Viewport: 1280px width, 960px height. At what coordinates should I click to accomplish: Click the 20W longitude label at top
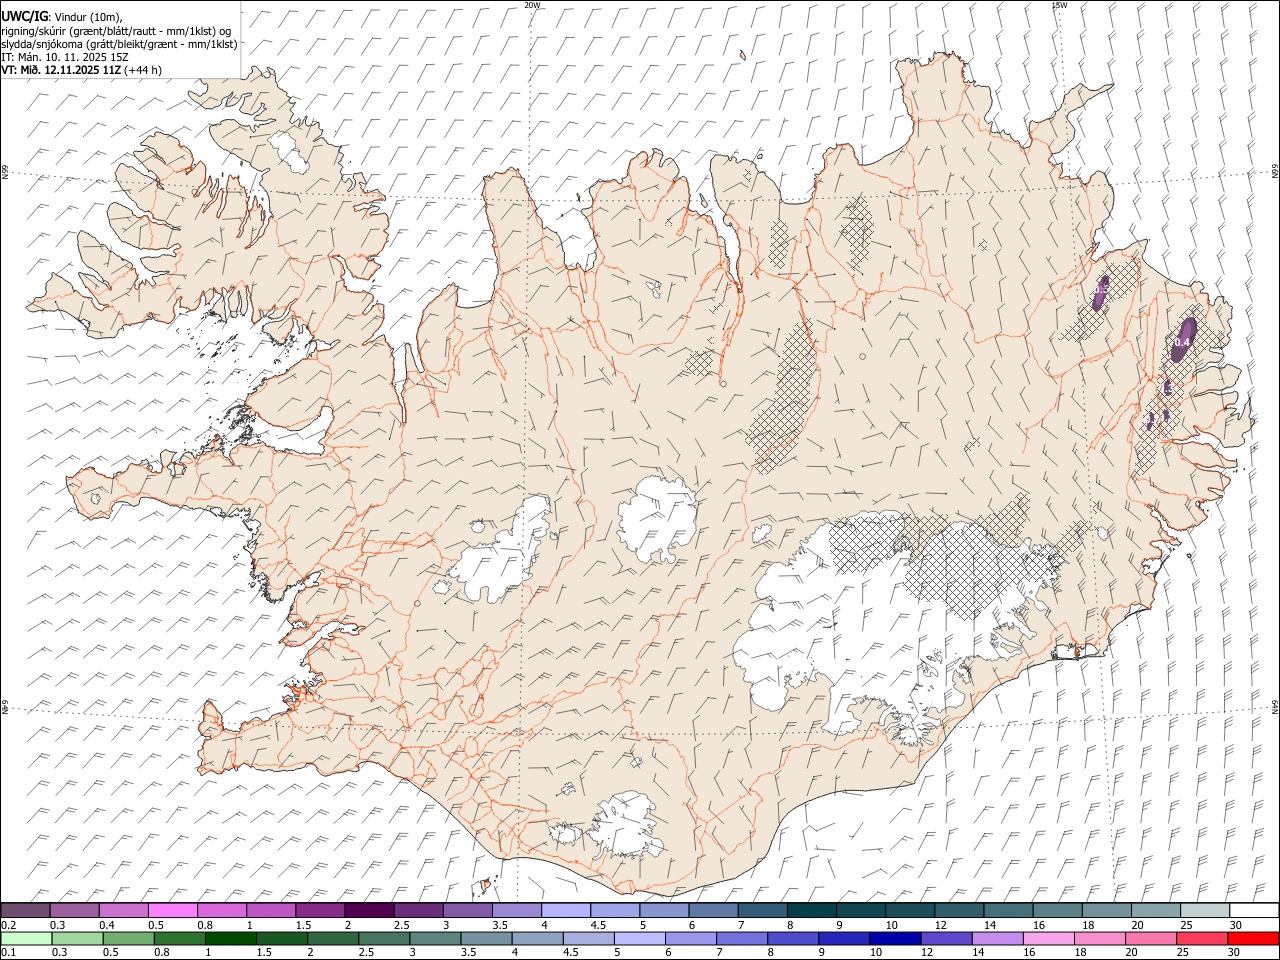tap(532, 5)
